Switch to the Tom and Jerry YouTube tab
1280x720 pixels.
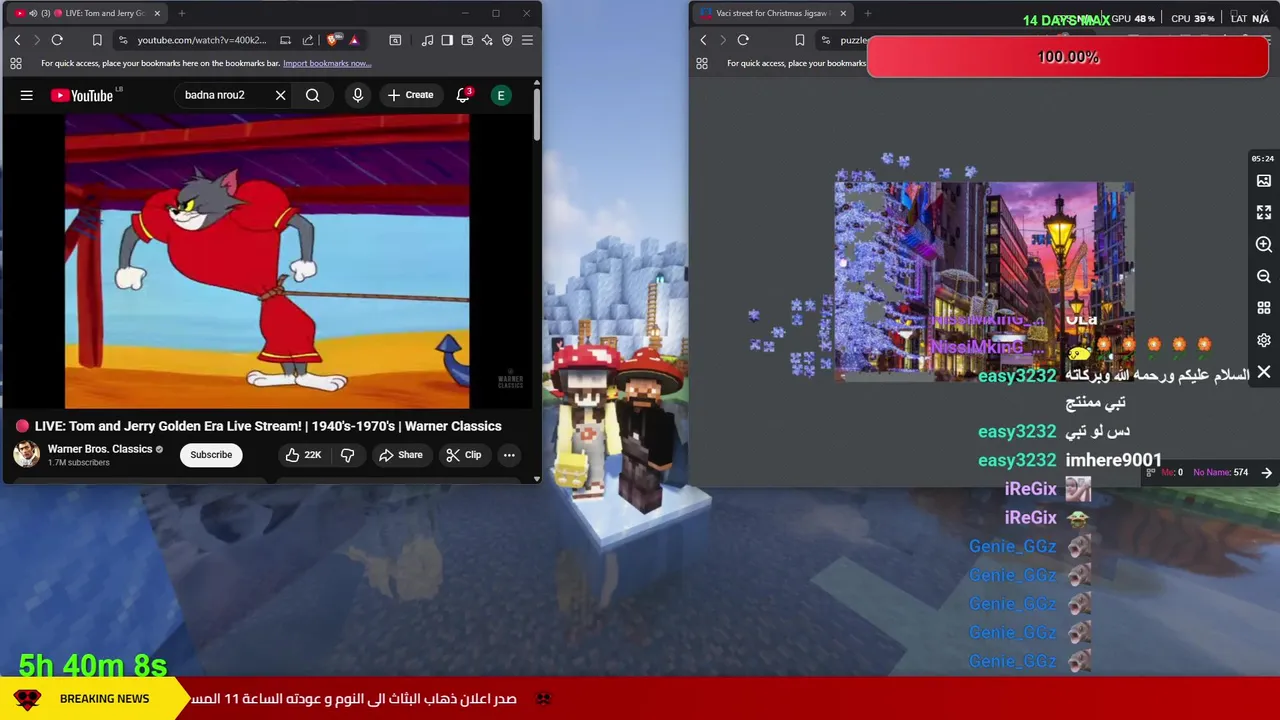pos(89,13)
